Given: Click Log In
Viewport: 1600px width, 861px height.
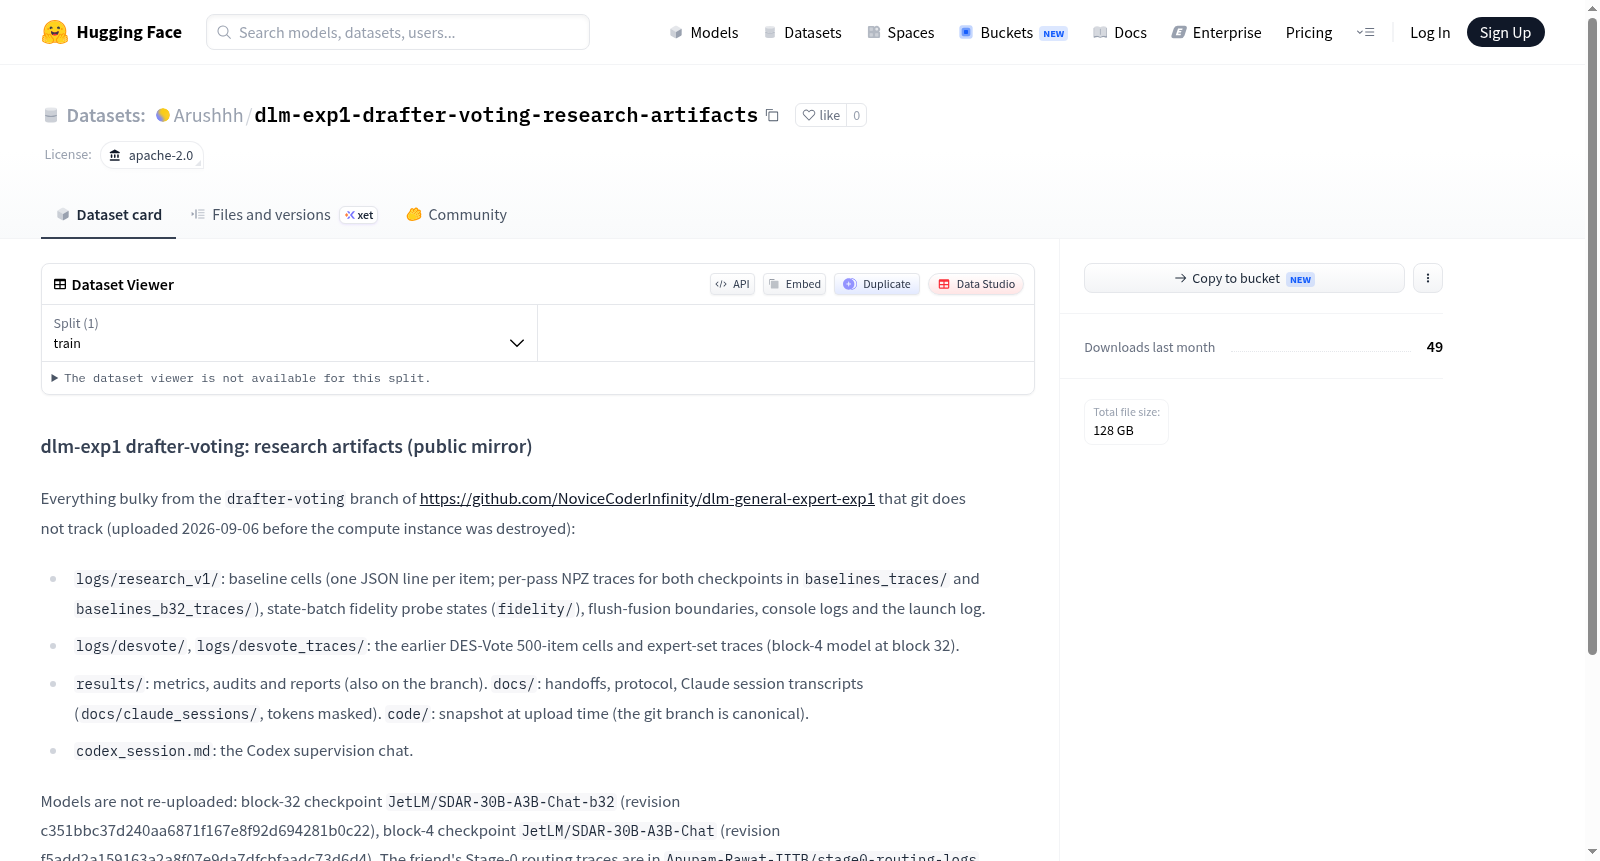Looking at the screenshot, I should click(1430, 32).
